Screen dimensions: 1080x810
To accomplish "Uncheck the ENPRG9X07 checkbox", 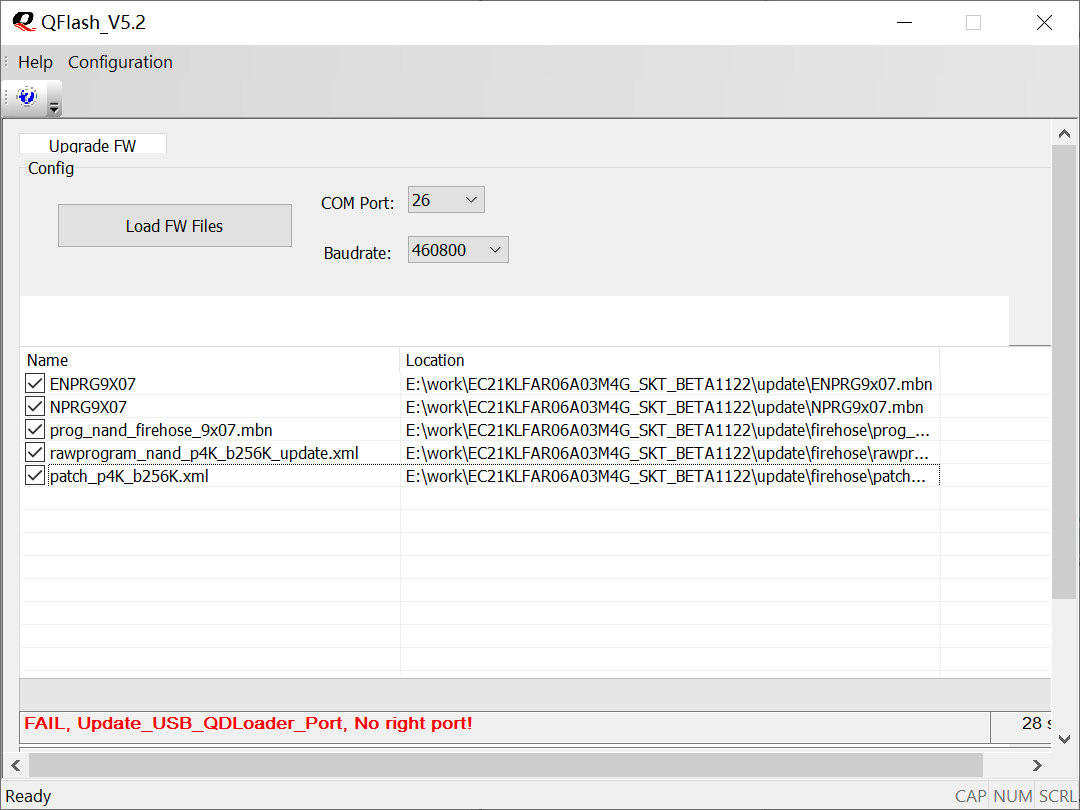I will (x=35, y=384).
